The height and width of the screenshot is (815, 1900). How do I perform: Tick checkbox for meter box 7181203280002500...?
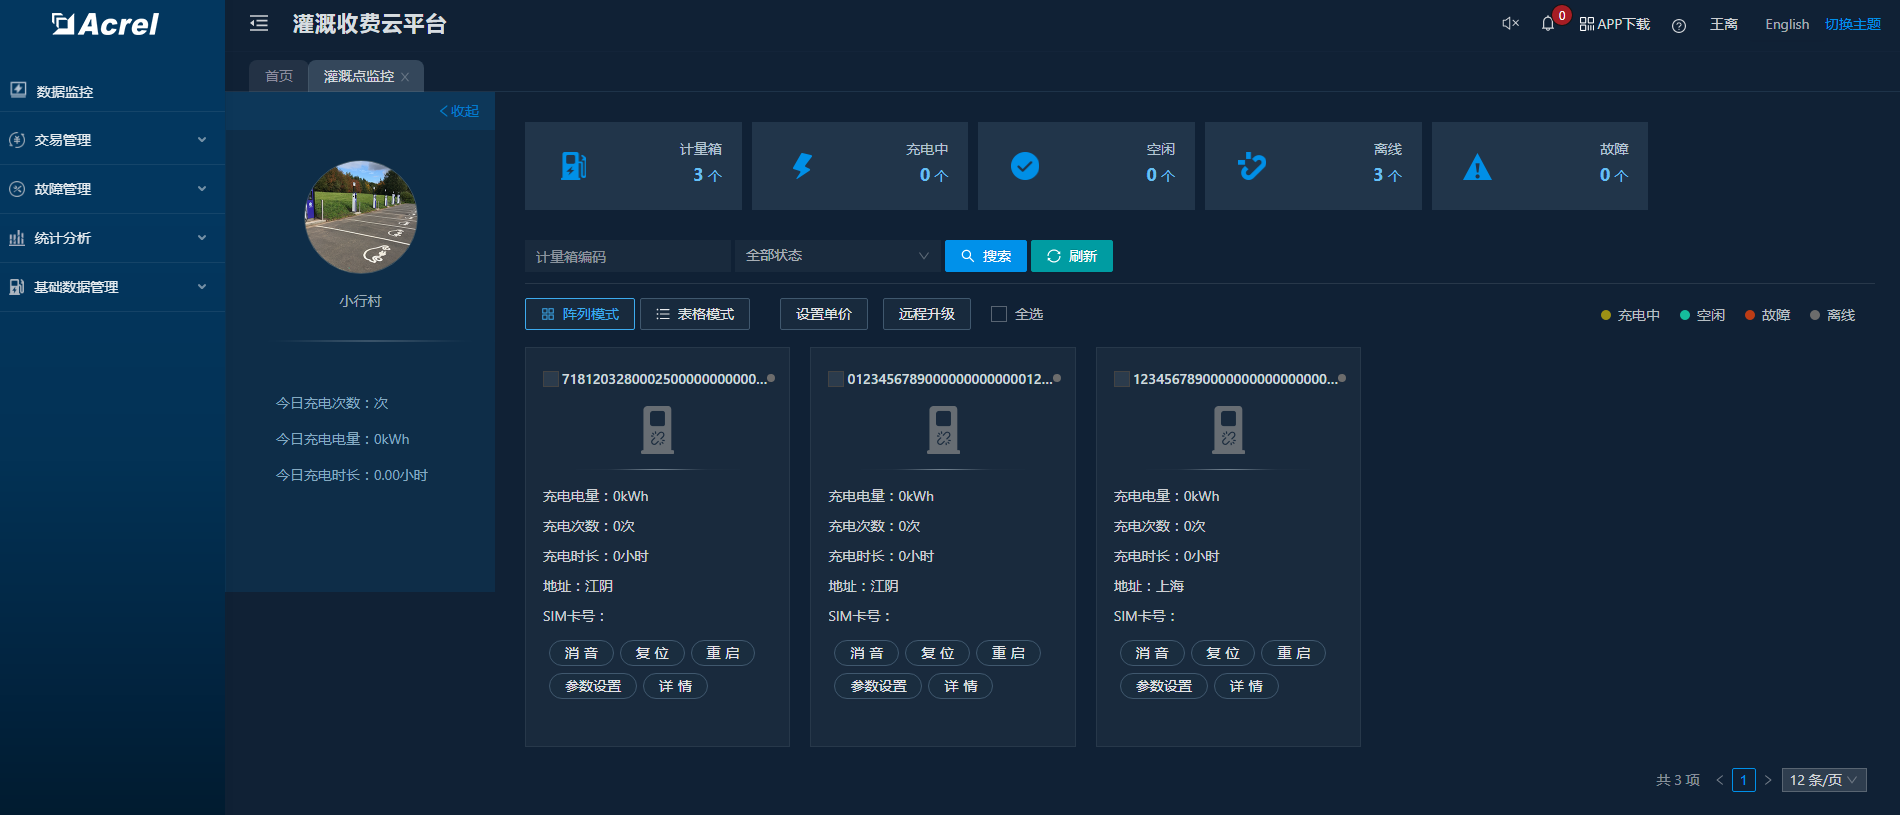coord(550,379)
